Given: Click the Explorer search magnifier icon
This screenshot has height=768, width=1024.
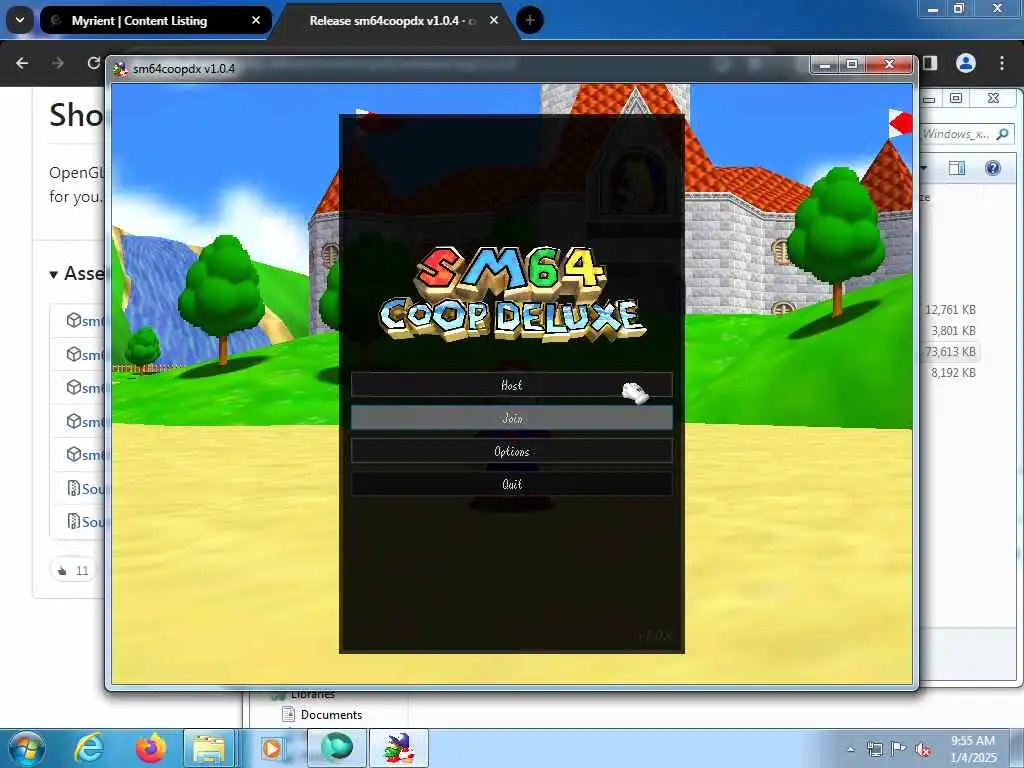Looking at the screenshot, I should pos(1002,134).
